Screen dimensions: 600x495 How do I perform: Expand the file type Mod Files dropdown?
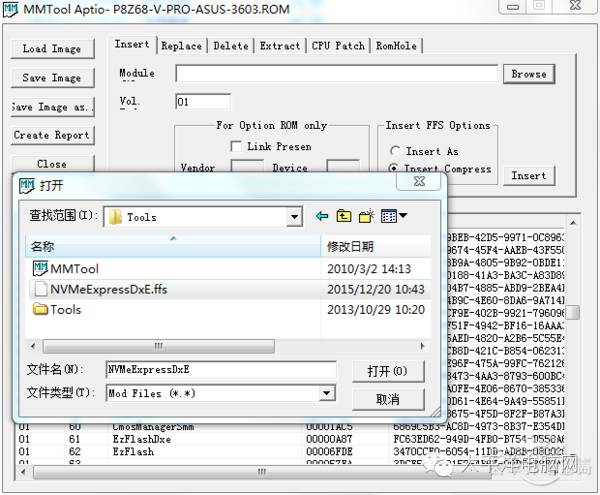327,394
